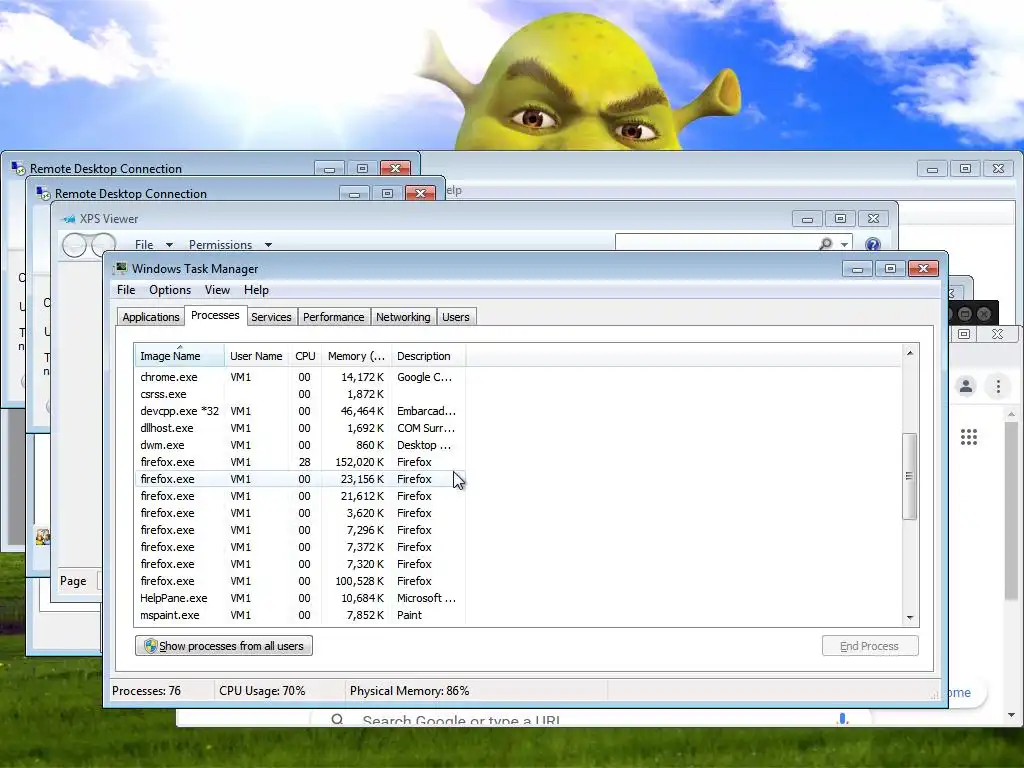
Task: Select the mspaint.exe process row
Action: 300,615
